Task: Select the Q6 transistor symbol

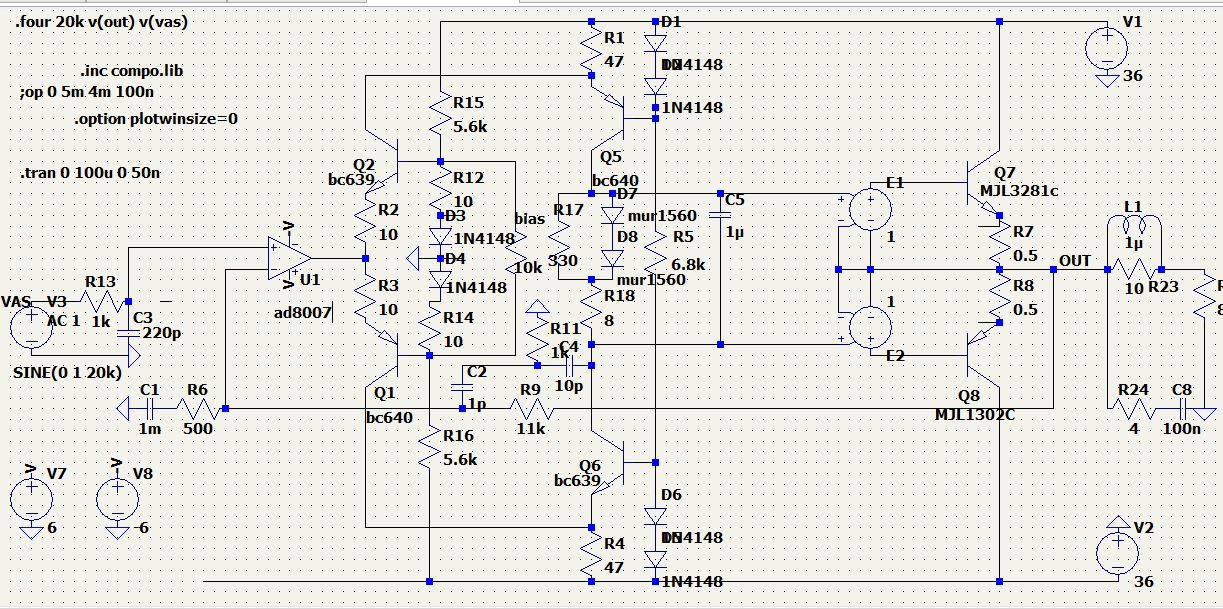Action: click(x=608, y=462)
